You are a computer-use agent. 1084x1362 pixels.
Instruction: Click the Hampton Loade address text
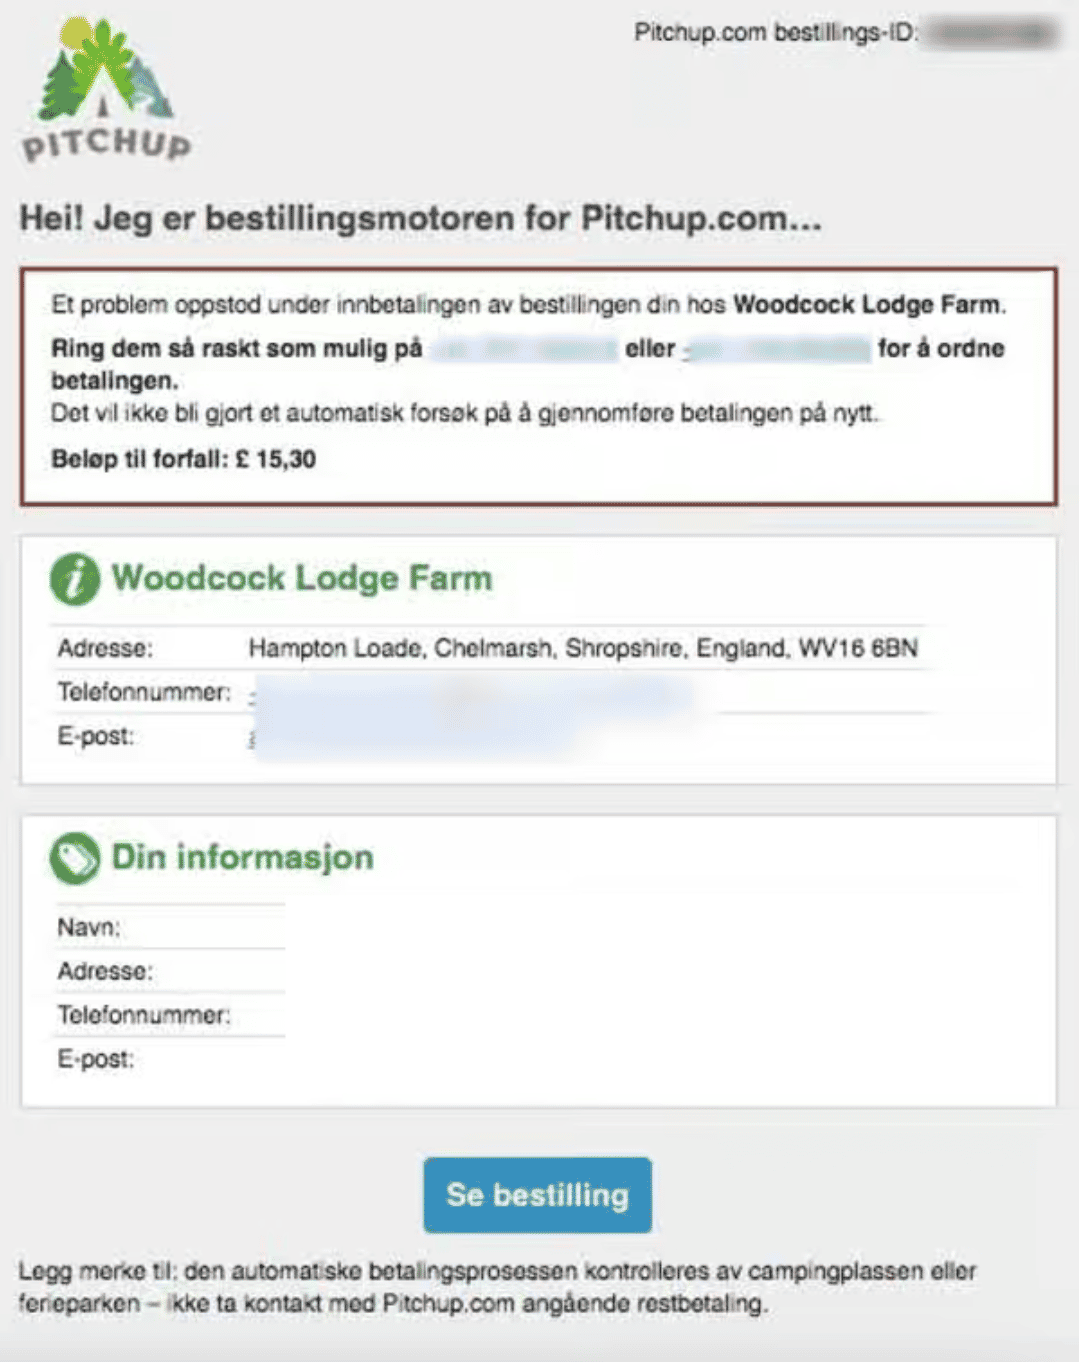click(583, 648)
